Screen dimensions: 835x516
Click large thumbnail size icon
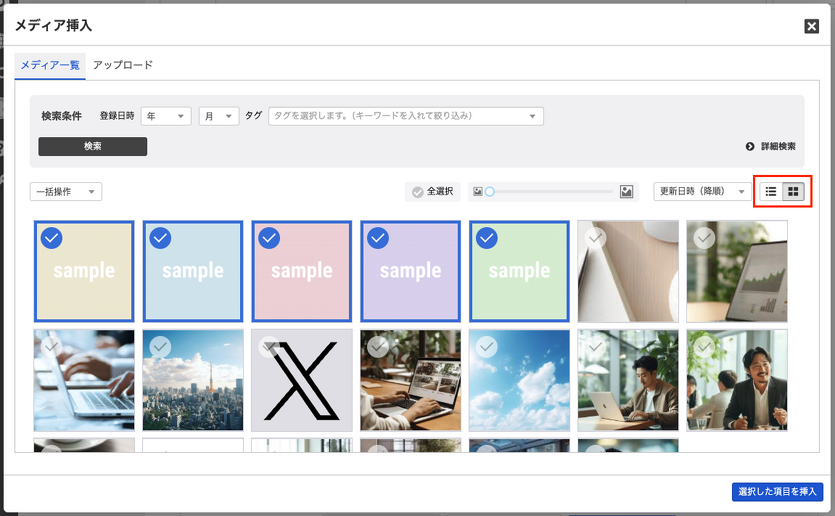pyautogui.click(x=627, y=191)
